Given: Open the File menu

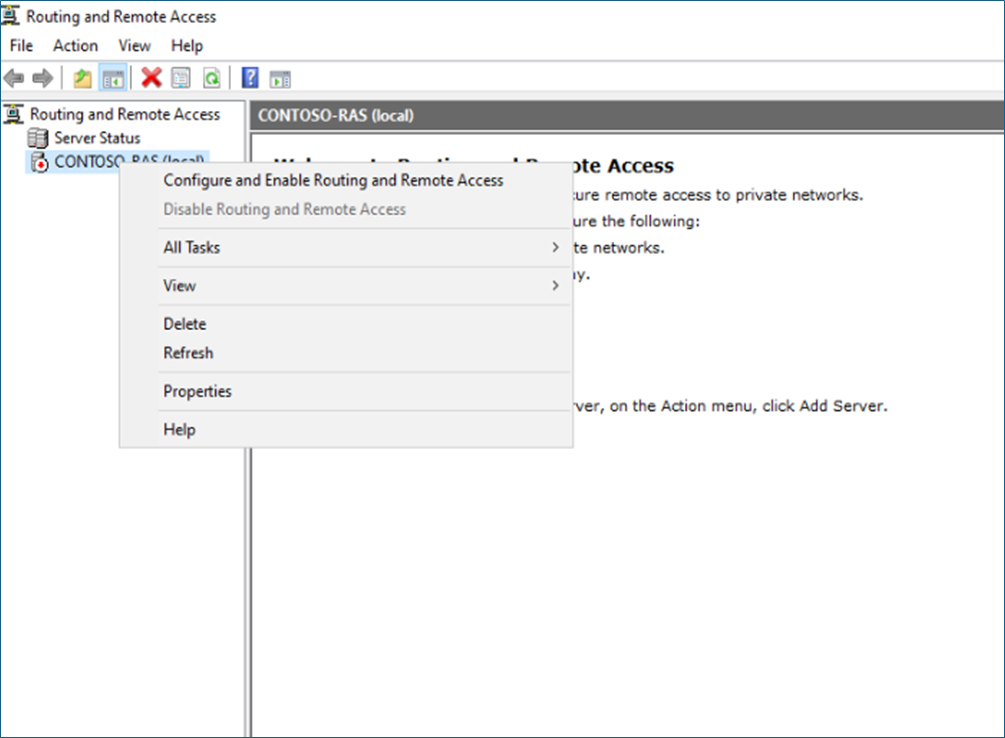Looking at the screenshot, I should coord(21,46).
